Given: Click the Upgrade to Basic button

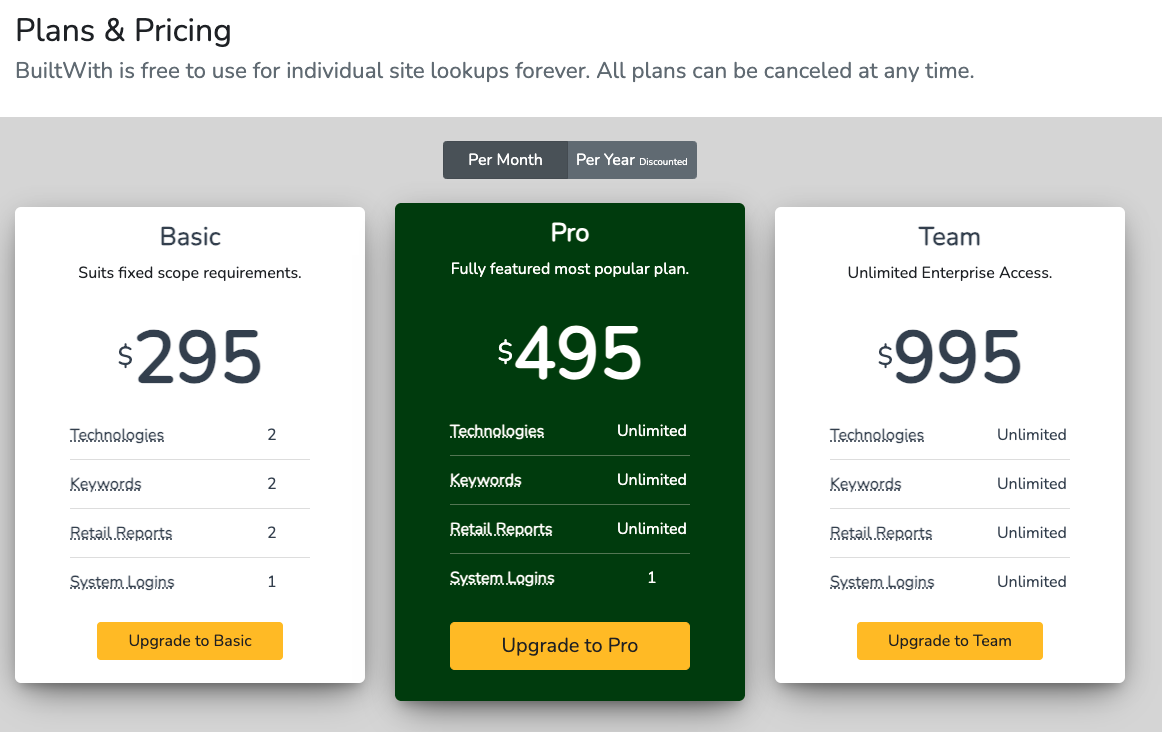Looking at the screenshot, I should click(x=190, y=641).
